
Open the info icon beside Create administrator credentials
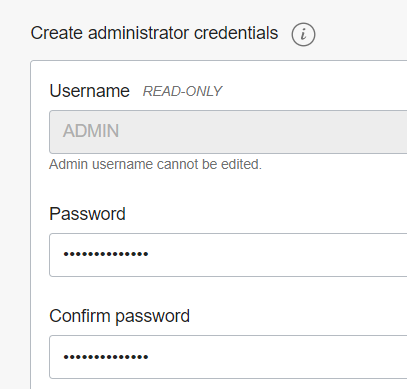point(303,34)
